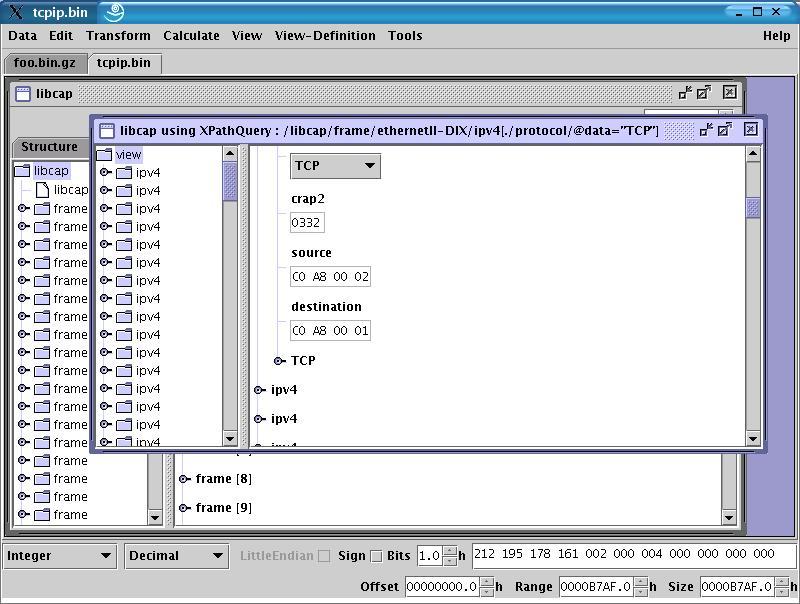Click the source address field
This screenshot has height=604, width=800.
coord(330,277)
